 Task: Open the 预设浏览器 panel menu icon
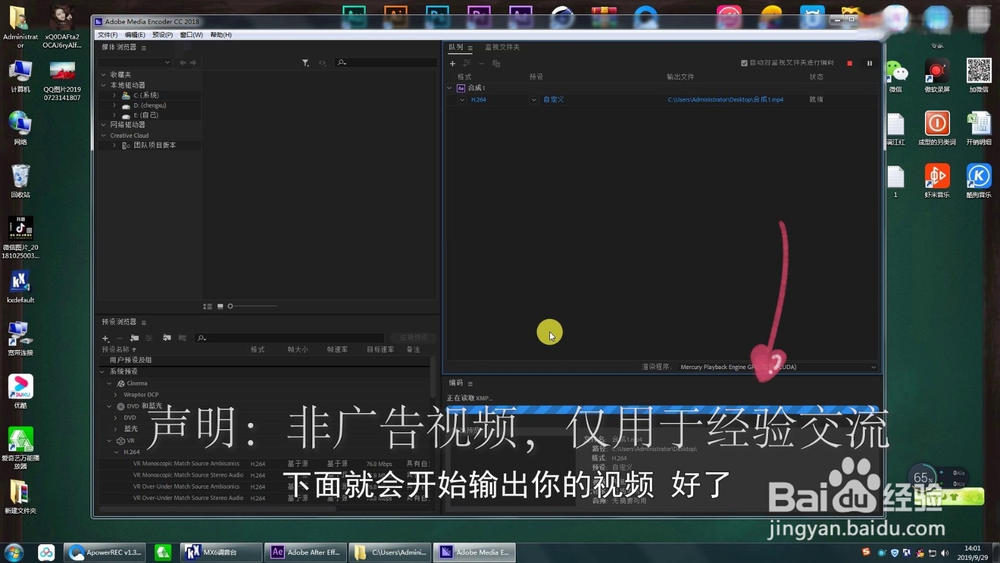pyautogui.click(x=144, y=323)
